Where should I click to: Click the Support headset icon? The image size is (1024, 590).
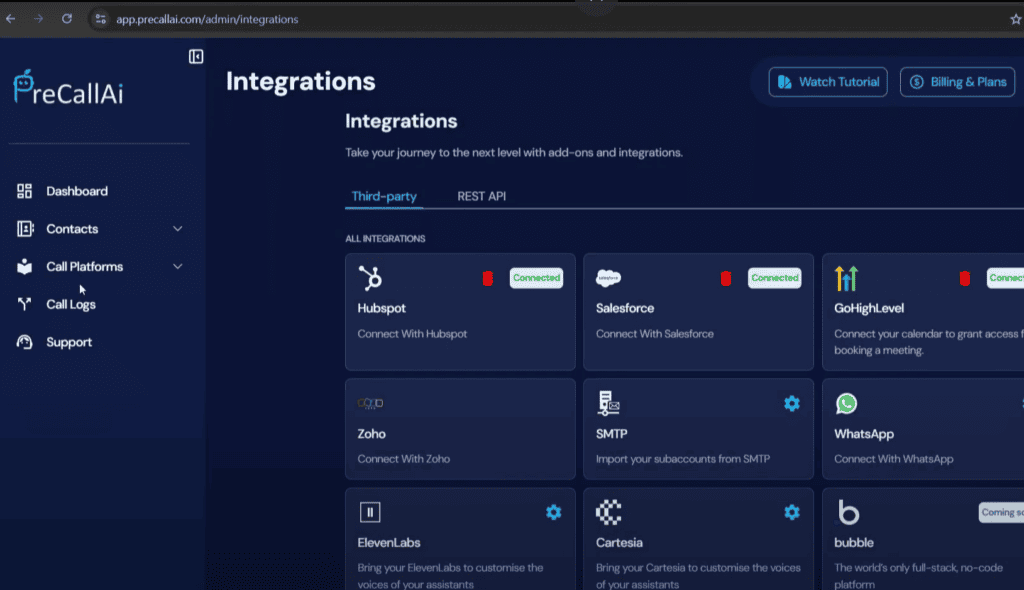[25, 342]
